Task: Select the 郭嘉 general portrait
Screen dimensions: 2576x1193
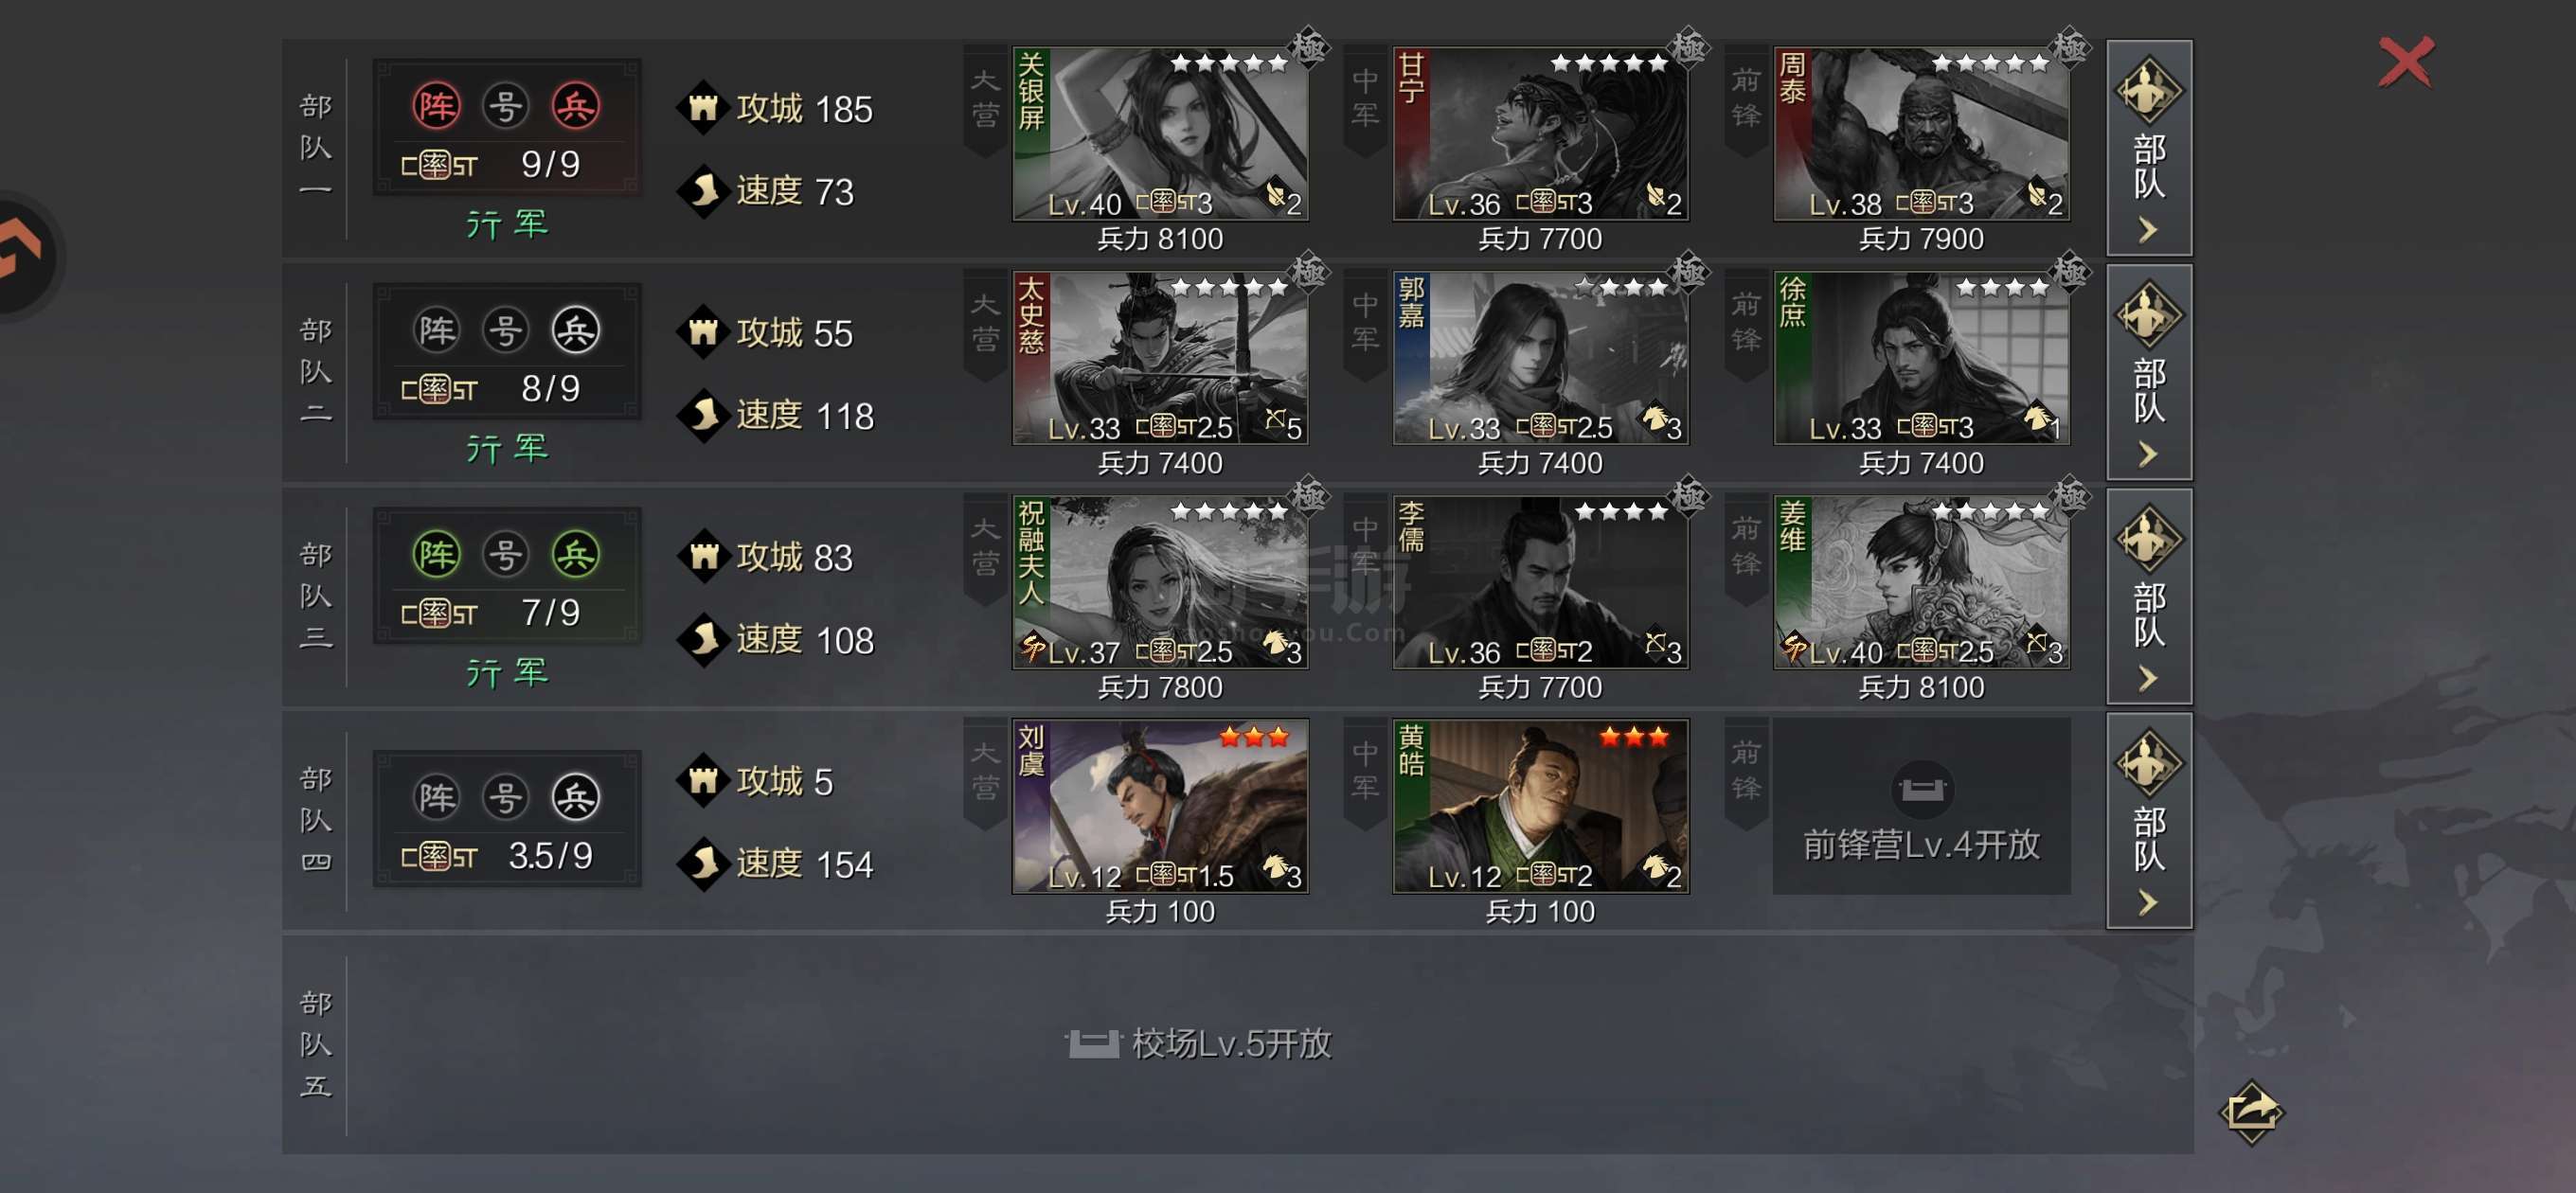Action: (1540, 358)
